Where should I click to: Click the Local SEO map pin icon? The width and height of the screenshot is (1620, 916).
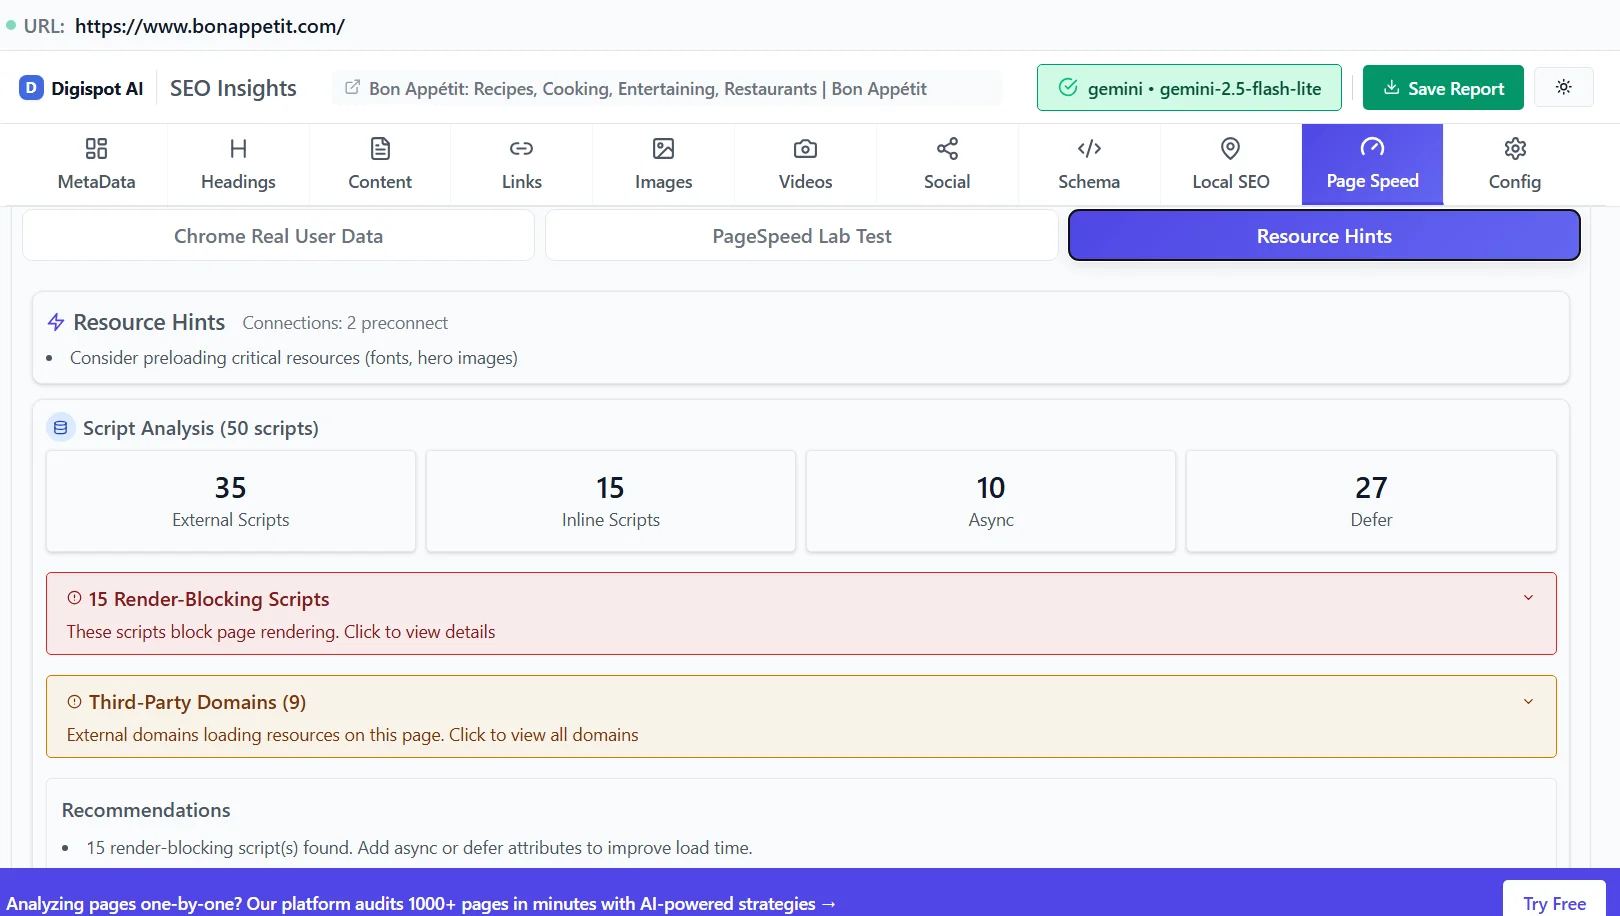(x=1231, y=149)
